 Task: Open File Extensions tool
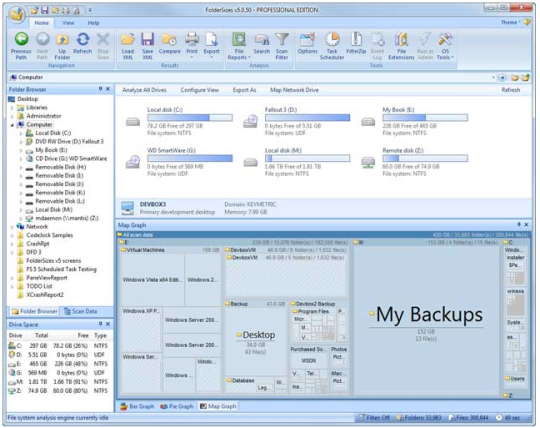(401, 45)
